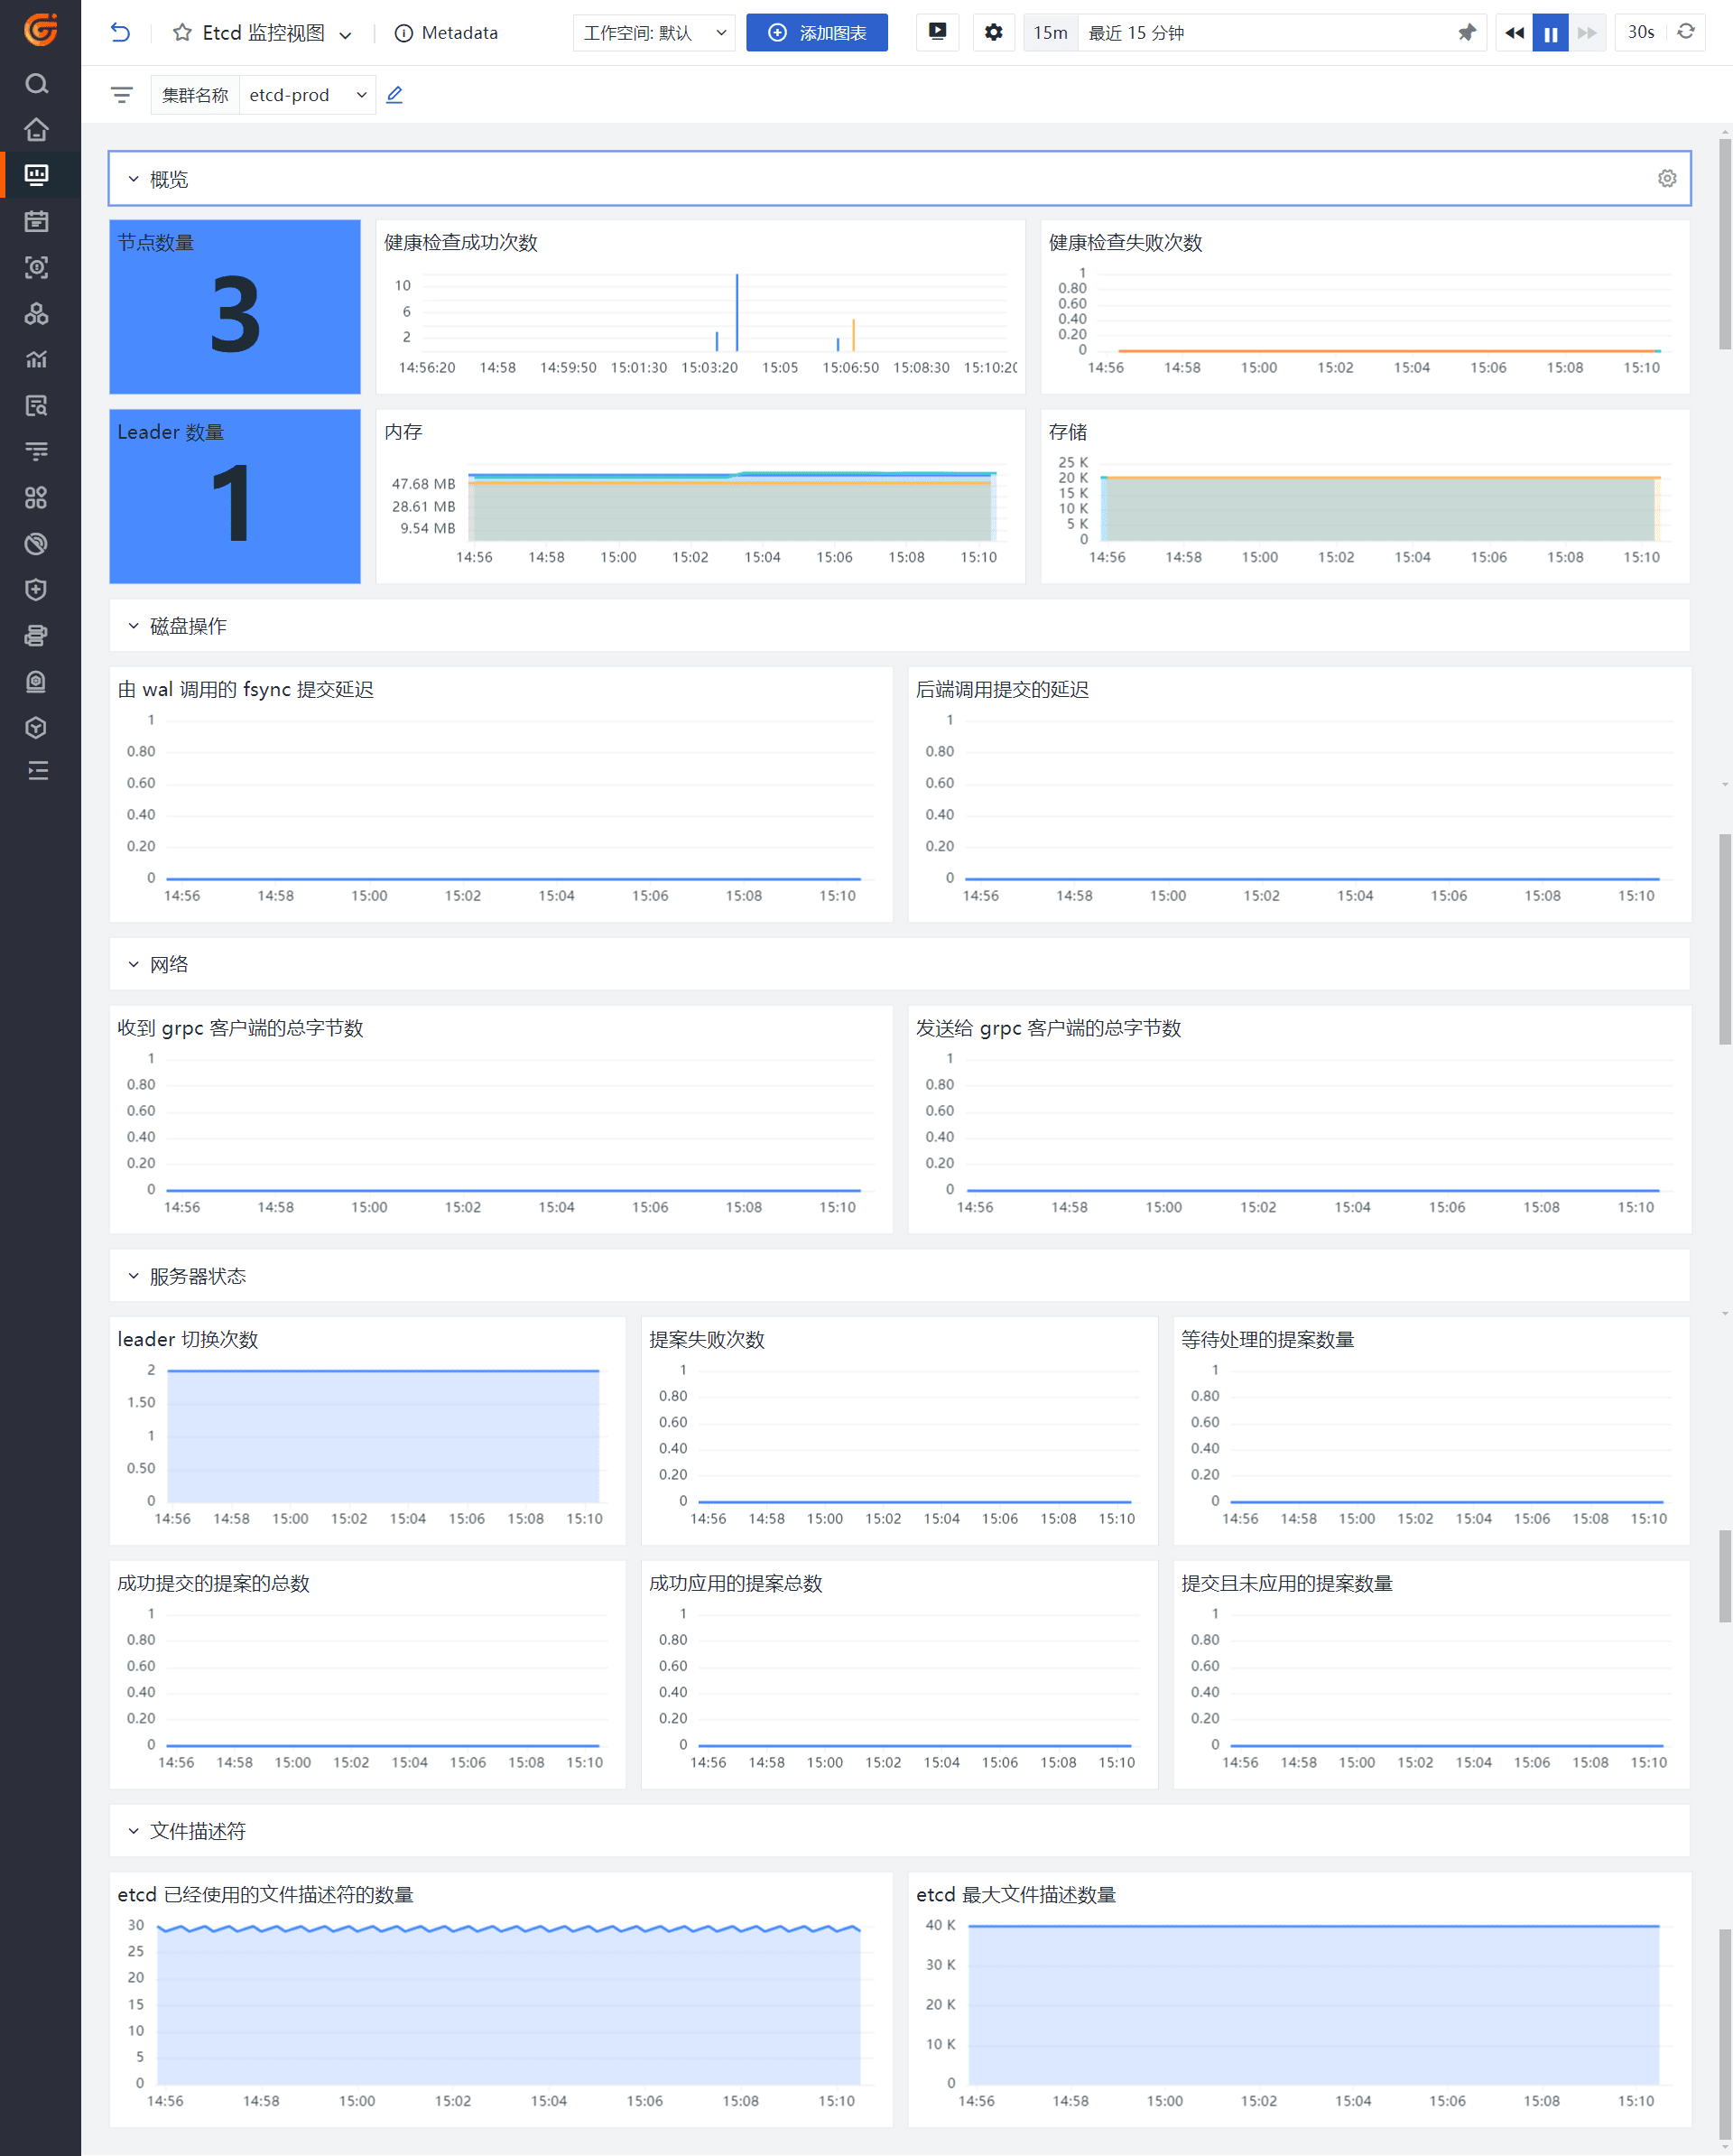The height and width of the screenshot is (2156, 1733).
Task: Toggle the filter view icon
Action: 122,95
